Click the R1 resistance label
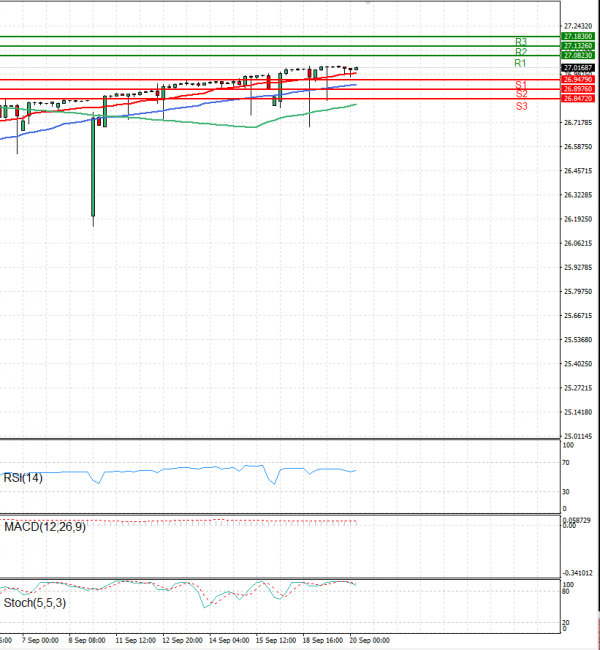 click(521, 63)
